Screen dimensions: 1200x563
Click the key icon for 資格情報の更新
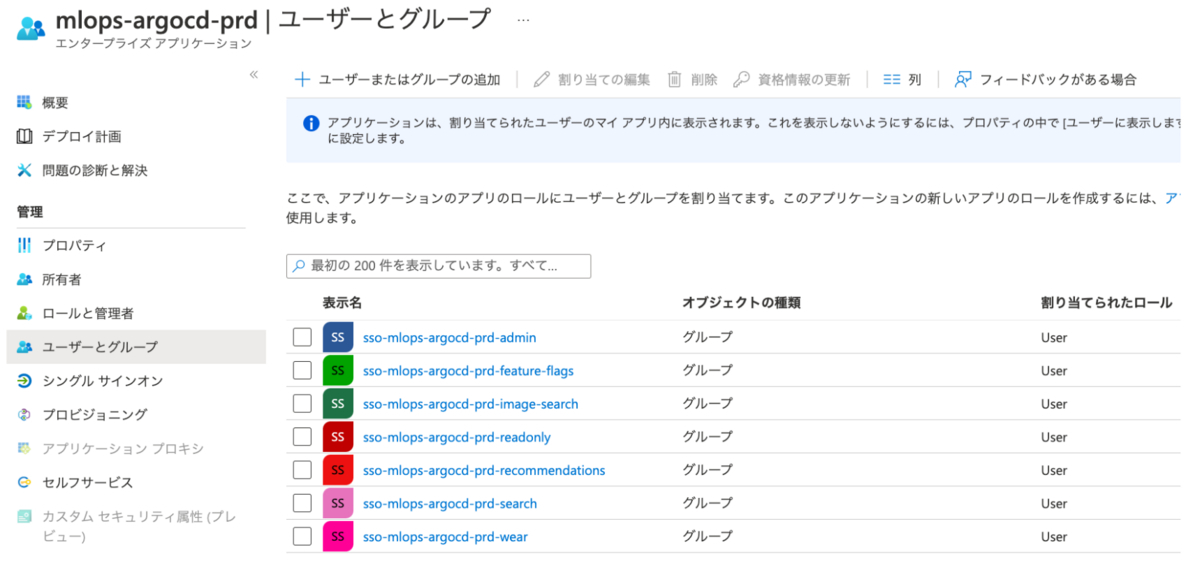741,79
